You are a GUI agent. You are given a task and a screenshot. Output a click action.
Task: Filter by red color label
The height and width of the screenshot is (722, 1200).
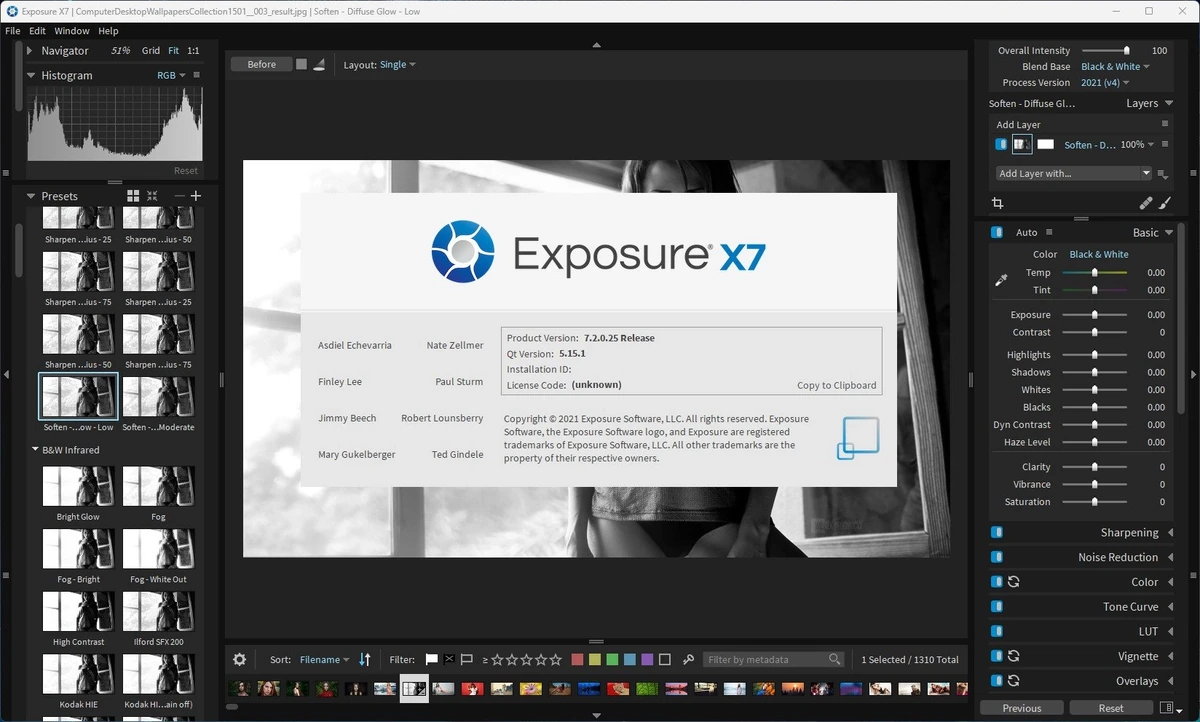click(578, 659)
